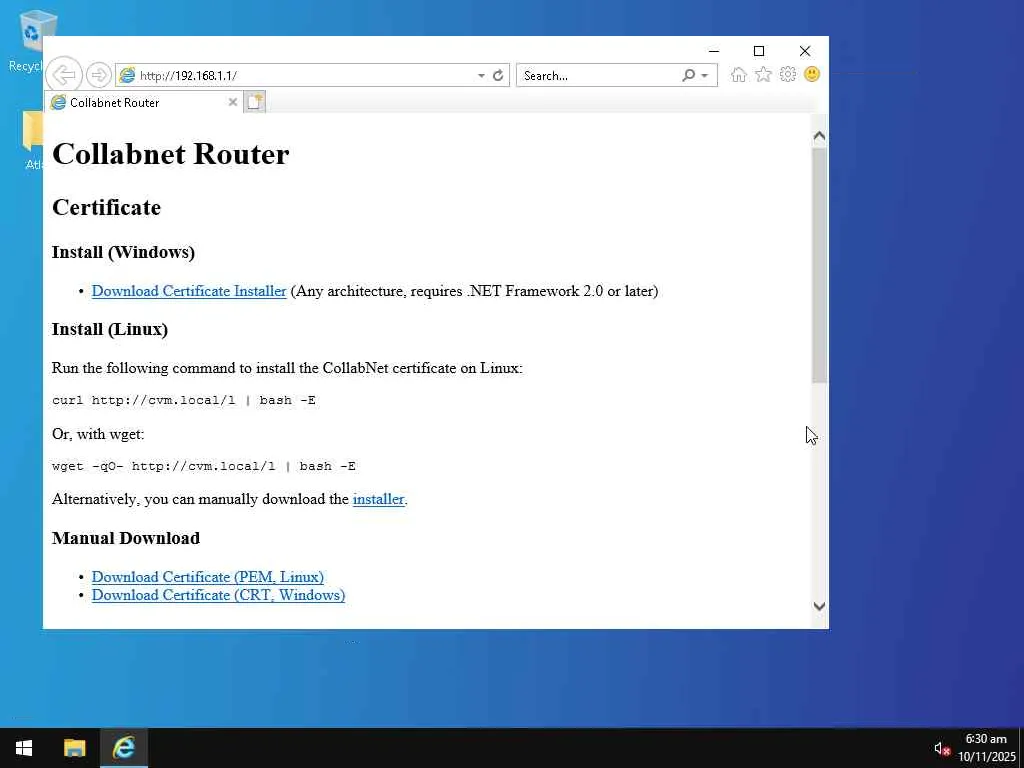
Task: Click the curl http://cvm.local/l command text
Action: coord(184,400)
